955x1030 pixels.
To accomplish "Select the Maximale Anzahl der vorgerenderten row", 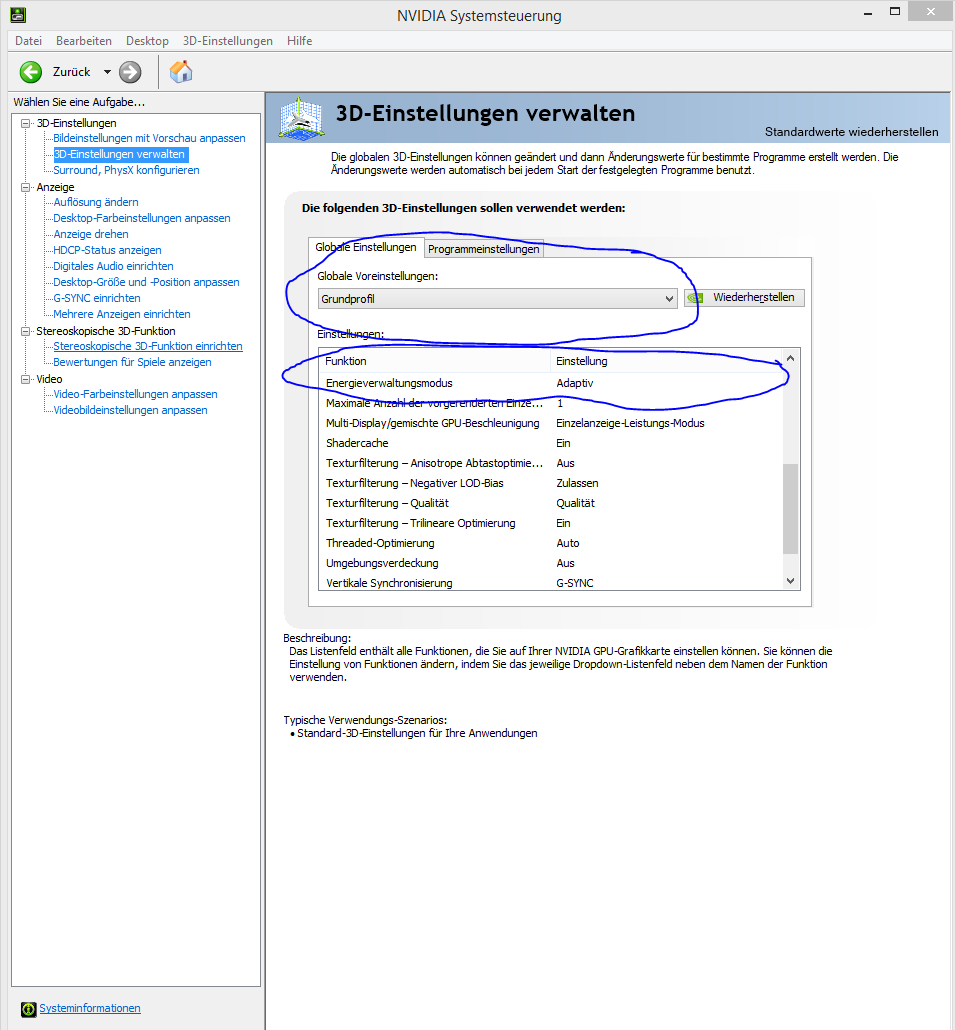I will [x=550, y=403].
